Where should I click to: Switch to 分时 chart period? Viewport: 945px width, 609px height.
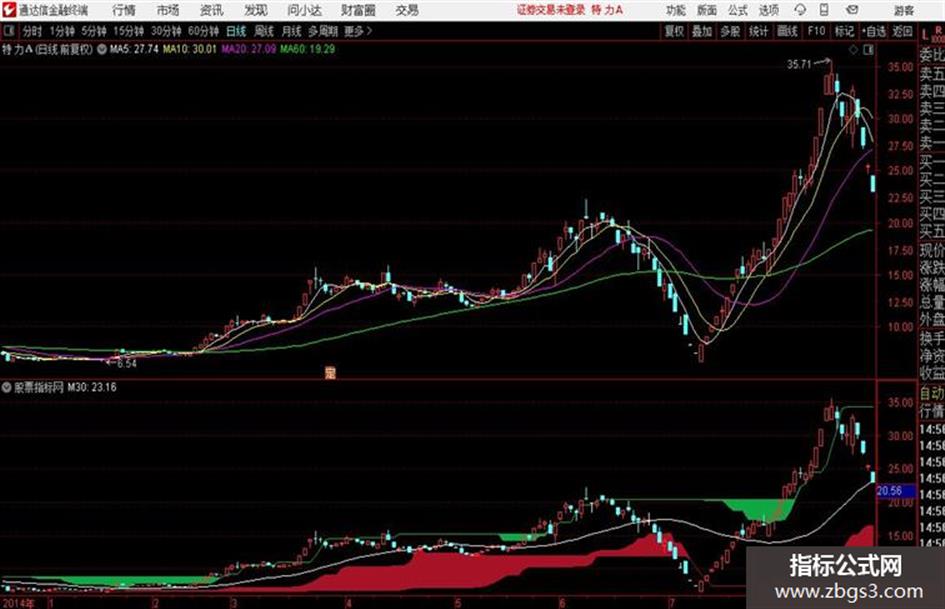pyautogui.click(x=33, y=31)
